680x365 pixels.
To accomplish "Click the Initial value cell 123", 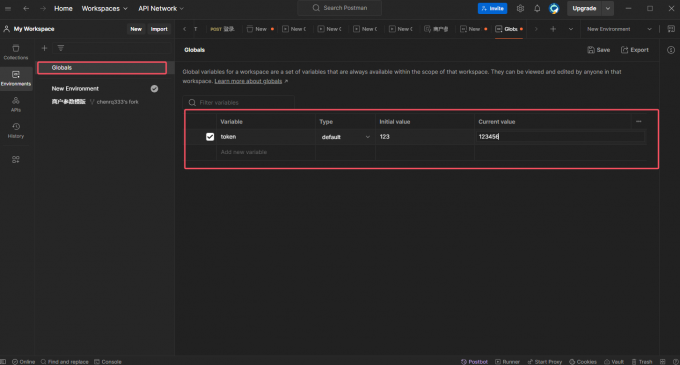I will click(425, 137).
